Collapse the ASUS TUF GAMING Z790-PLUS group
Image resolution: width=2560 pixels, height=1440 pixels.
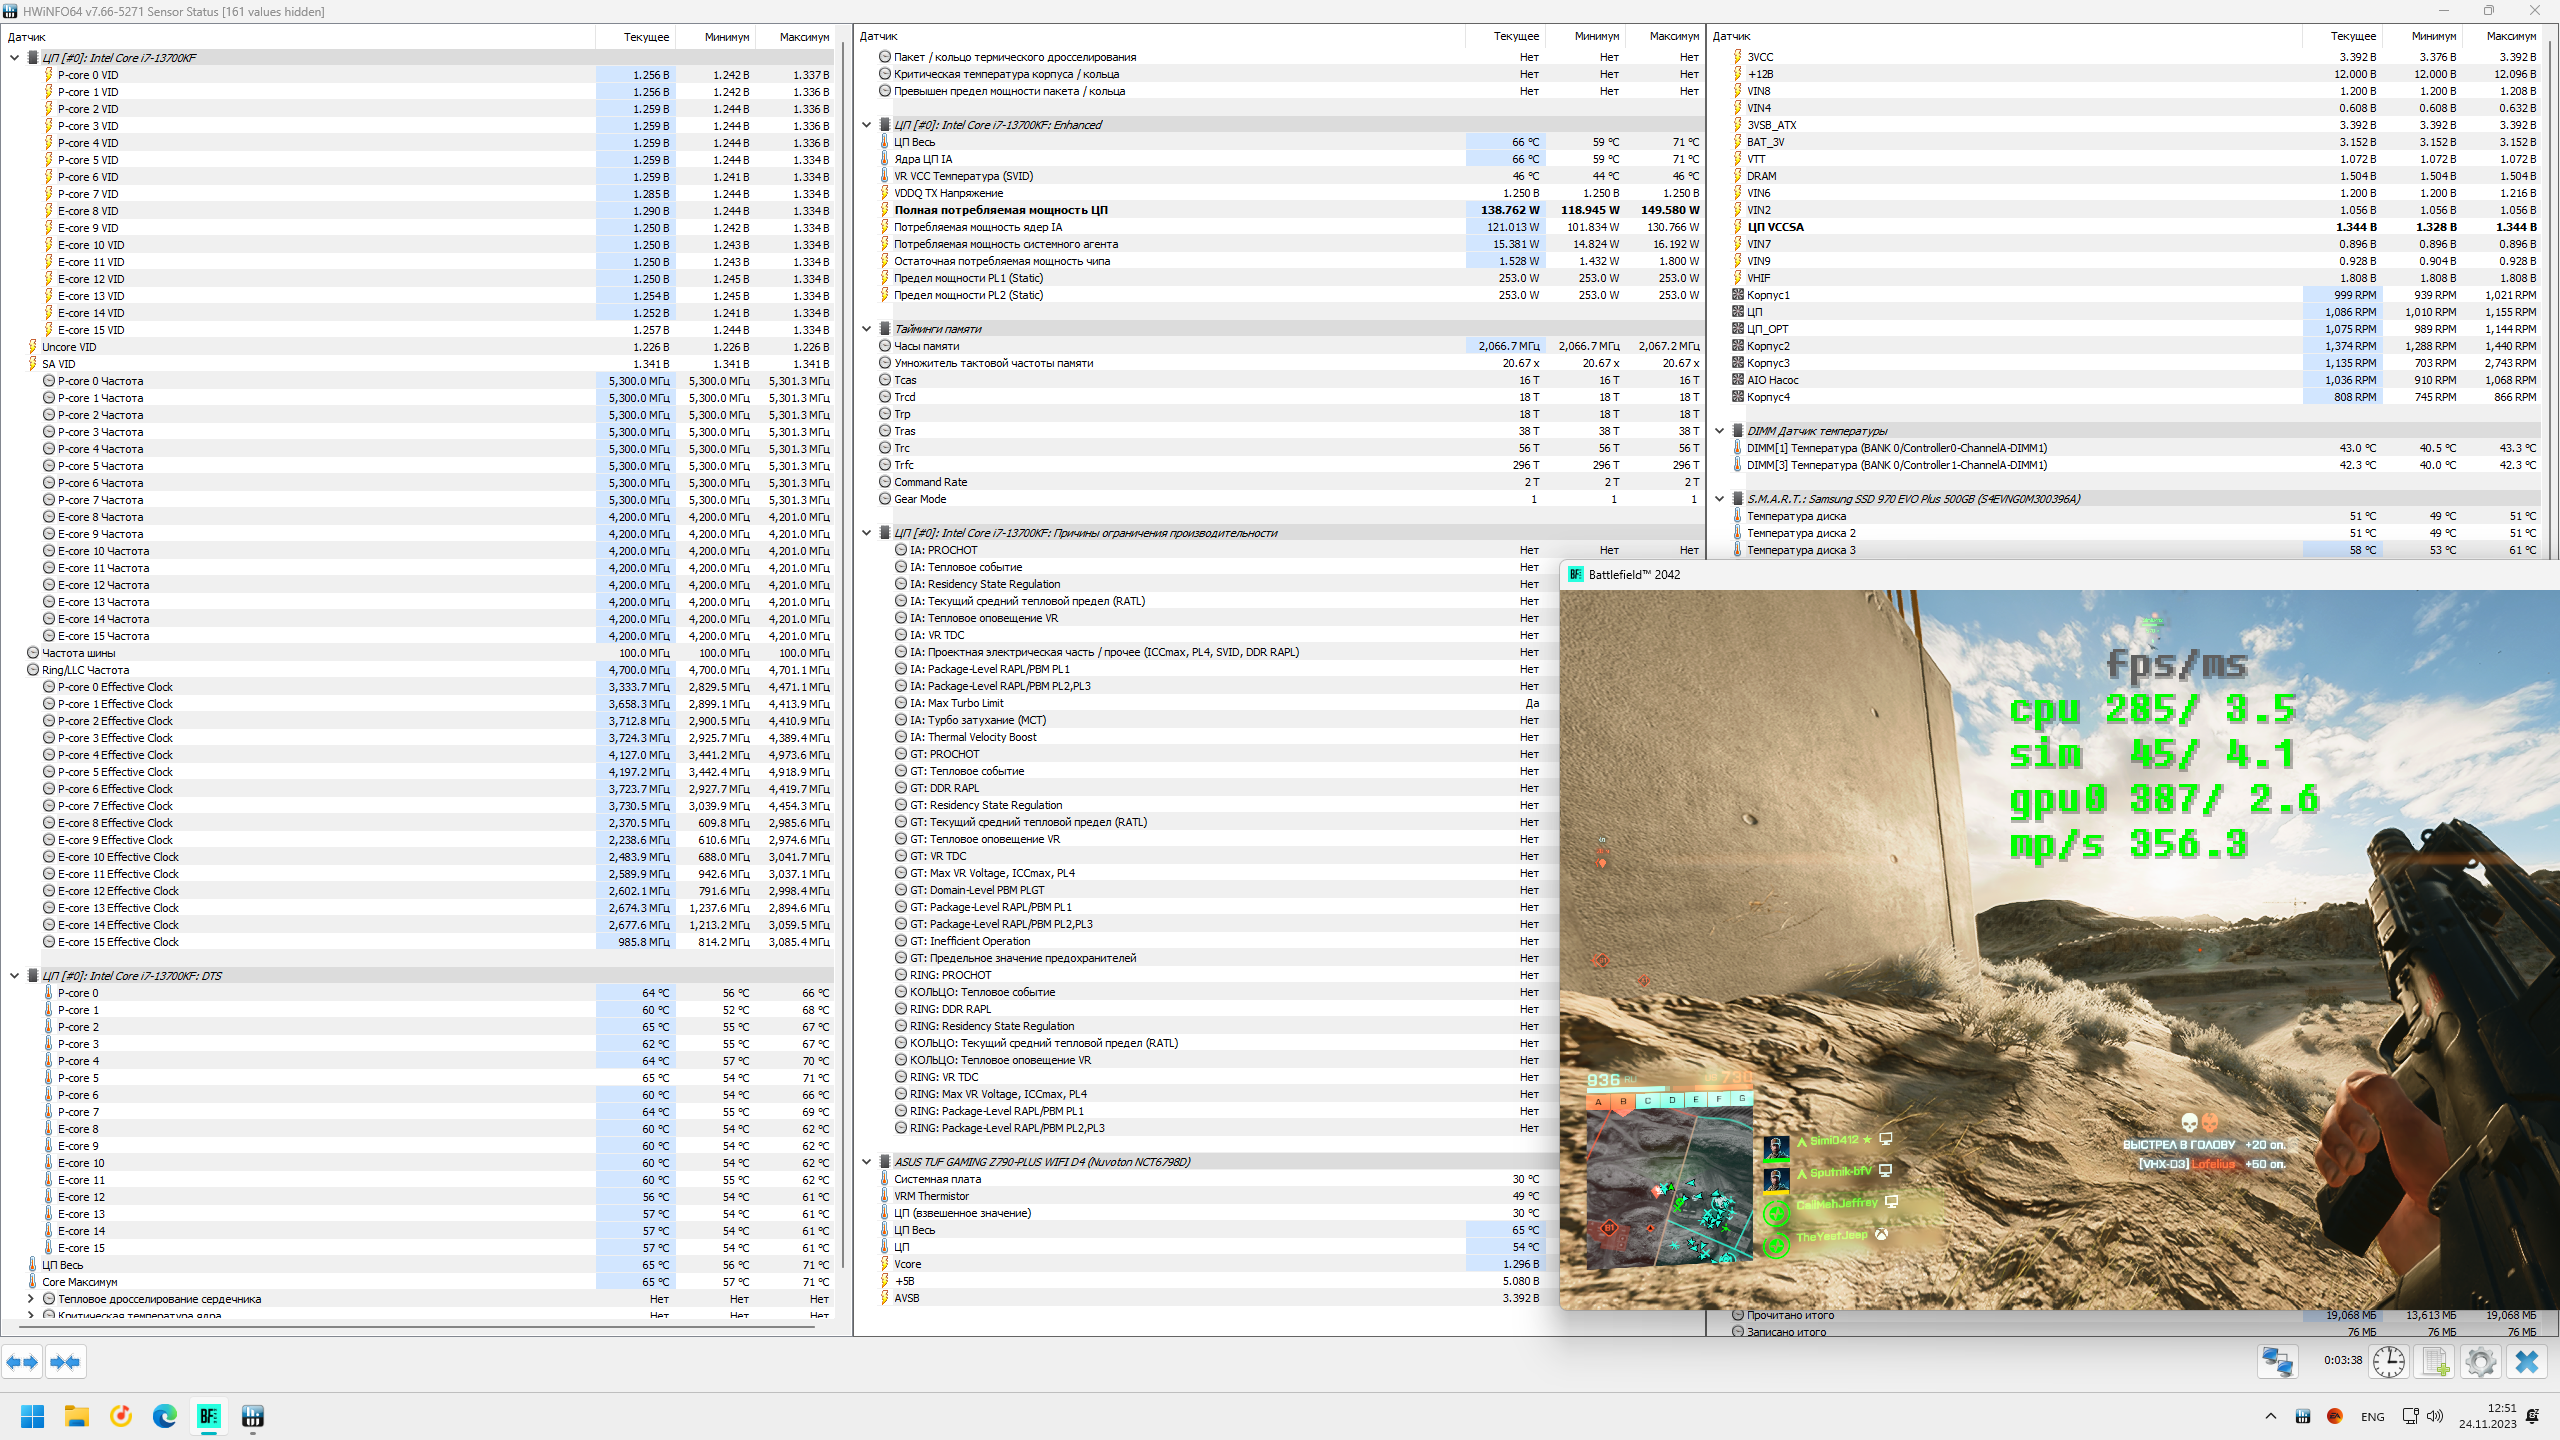tap(866, 1162)
